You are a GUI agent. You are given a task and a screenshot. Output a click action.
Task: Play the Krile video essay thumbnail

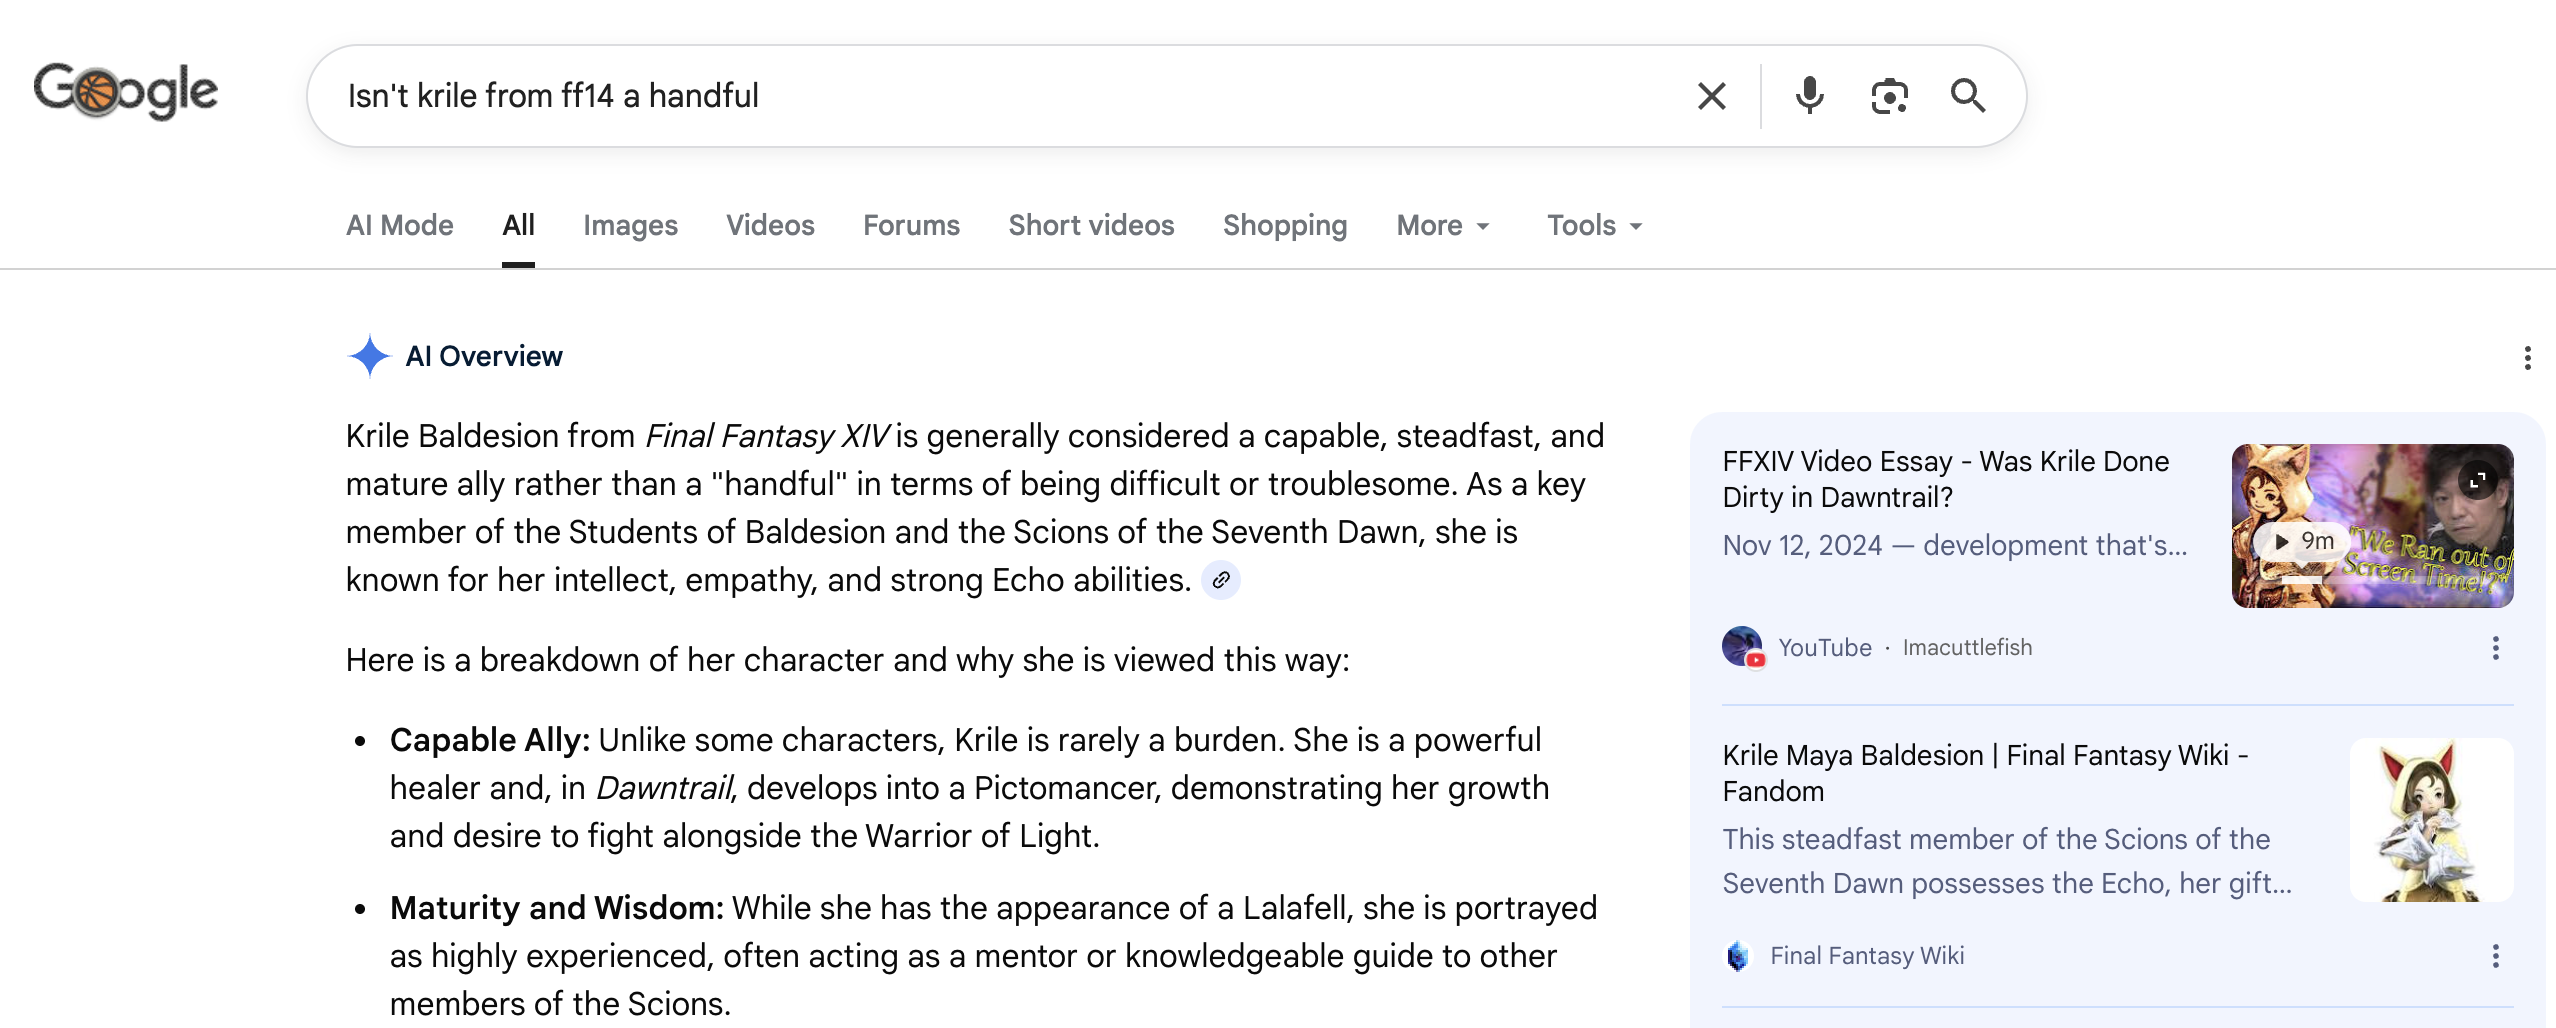(x=2372, y=526)
